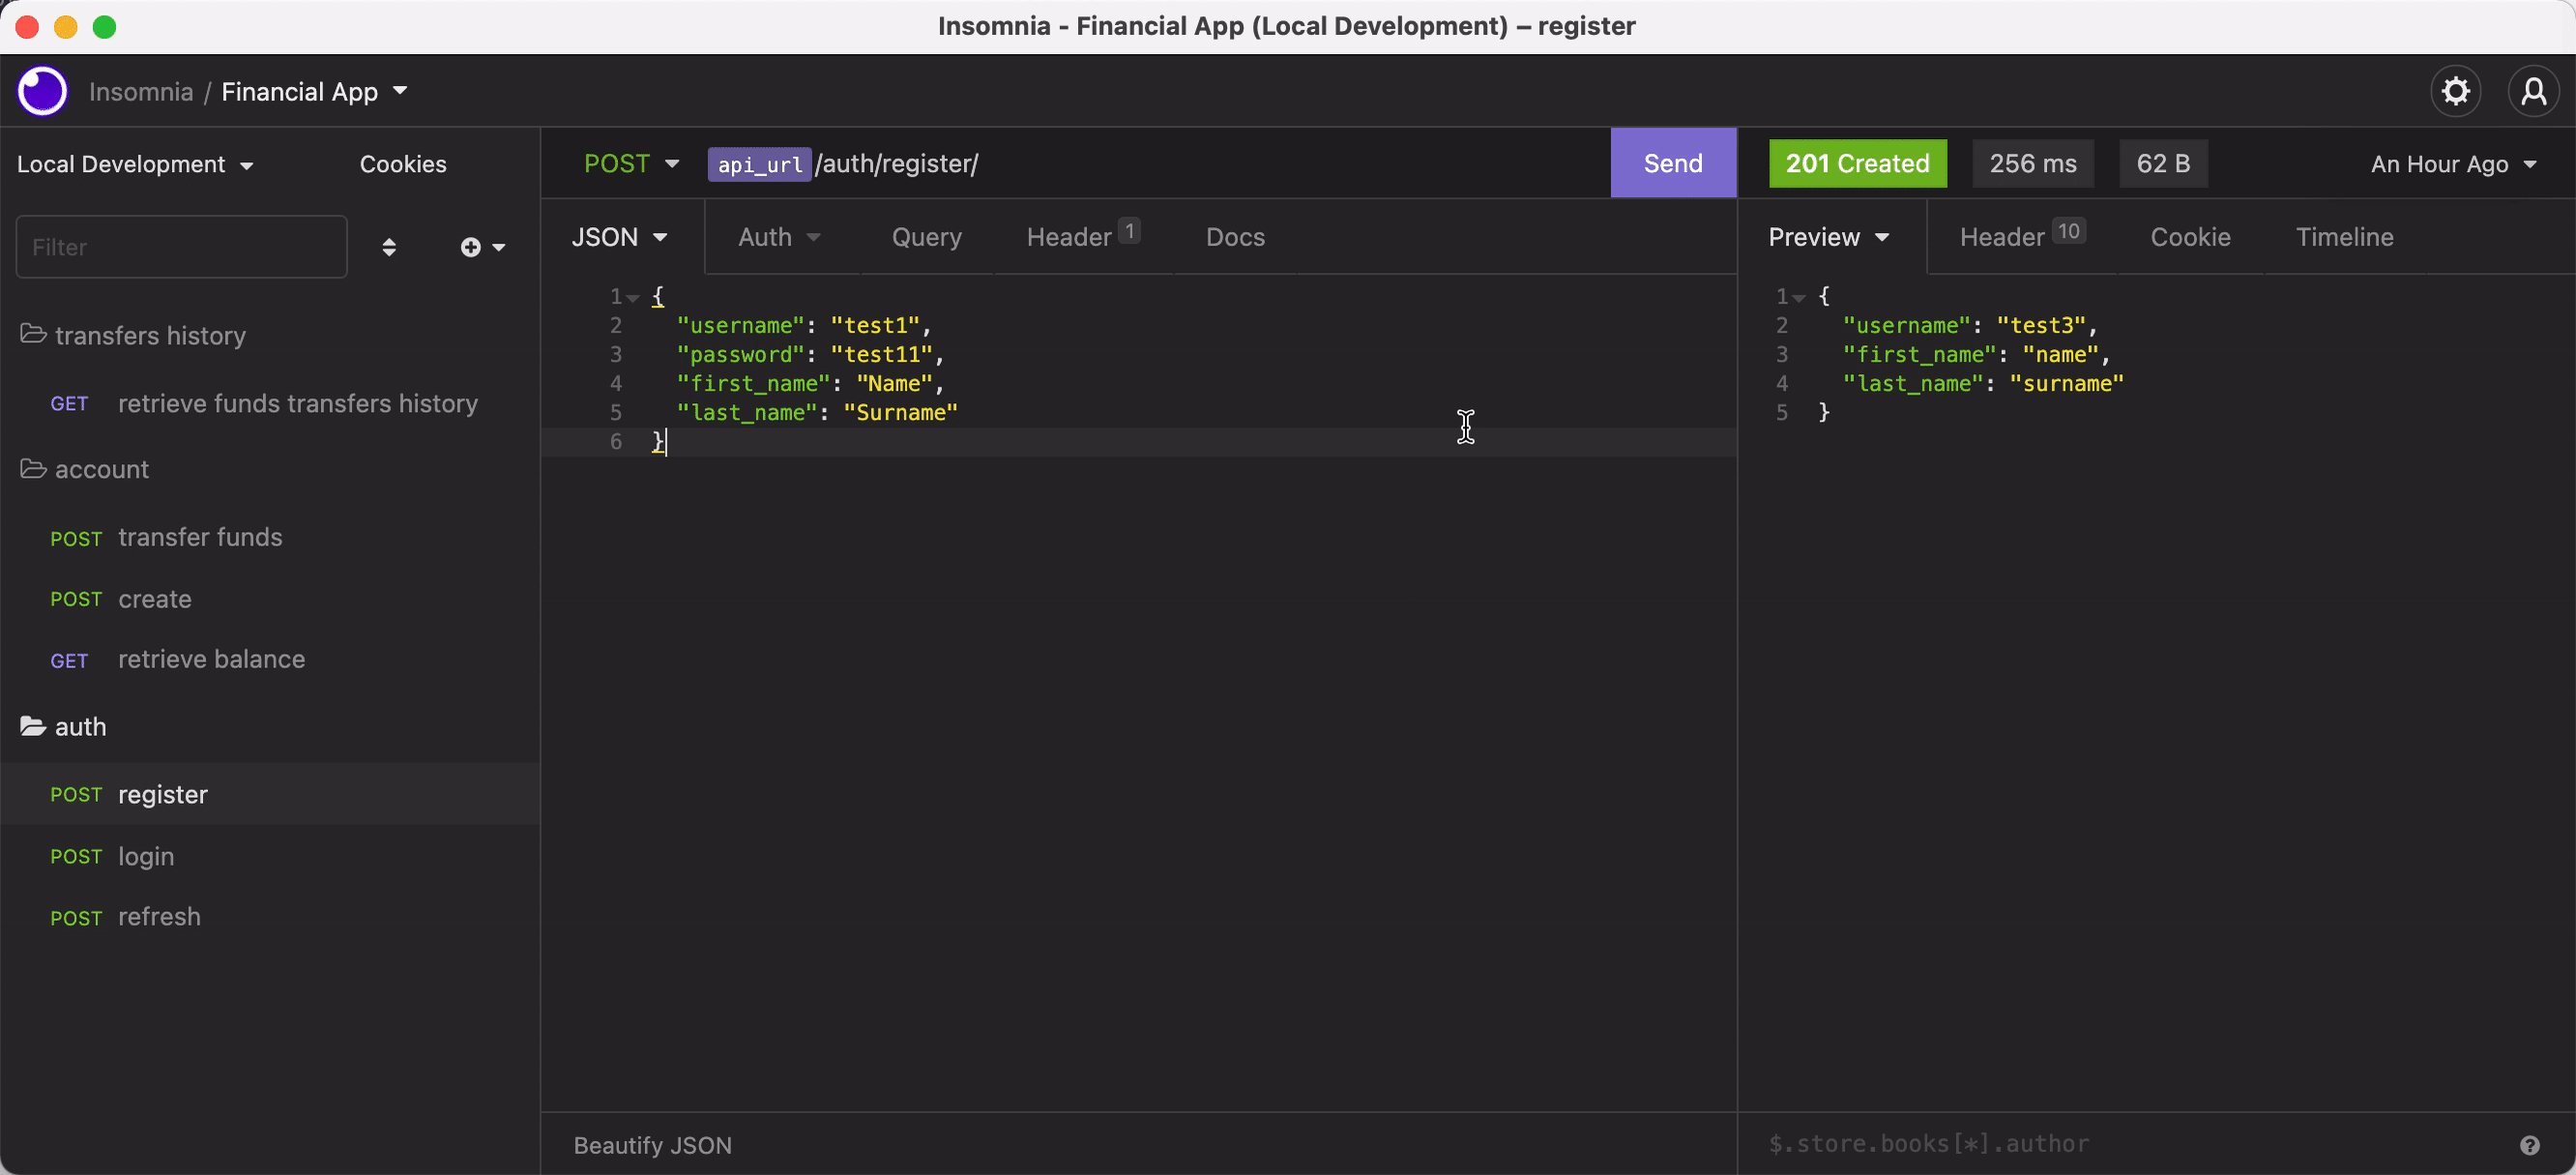
Task: Collapse the auth folder icon
Action: 33,726
